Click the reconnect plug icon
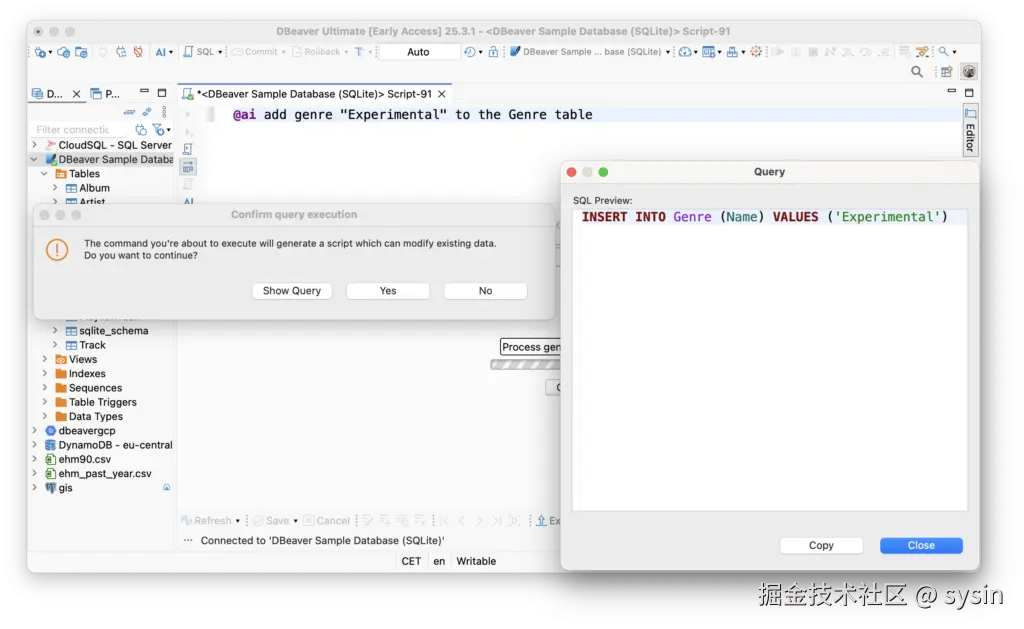Image resolution: width=1024 pixels, height=629 pixels. (x=121, y=52)
